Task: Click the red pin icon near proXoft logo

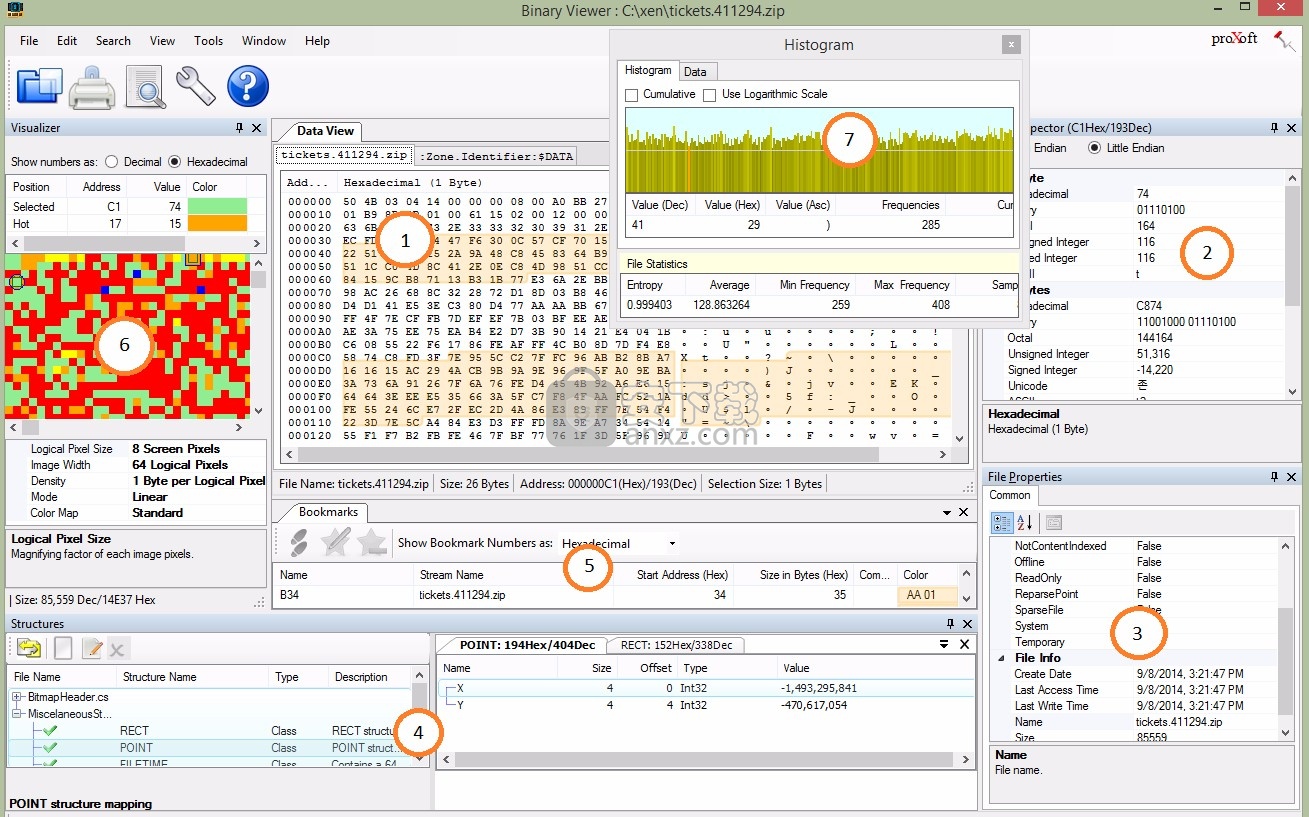Action: (1283, 42)
